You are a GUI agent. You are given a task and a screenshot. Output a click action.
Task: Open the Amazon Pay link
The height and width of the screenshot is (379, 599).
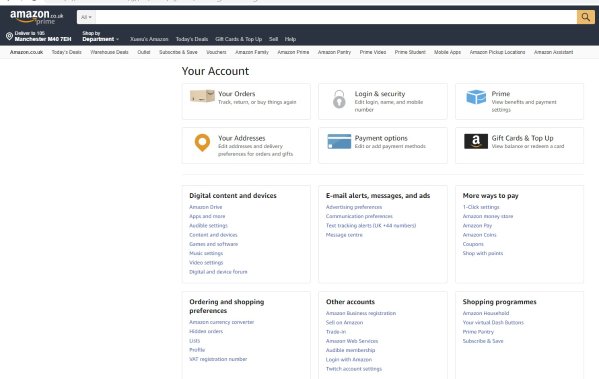click(x=478, y=225)
